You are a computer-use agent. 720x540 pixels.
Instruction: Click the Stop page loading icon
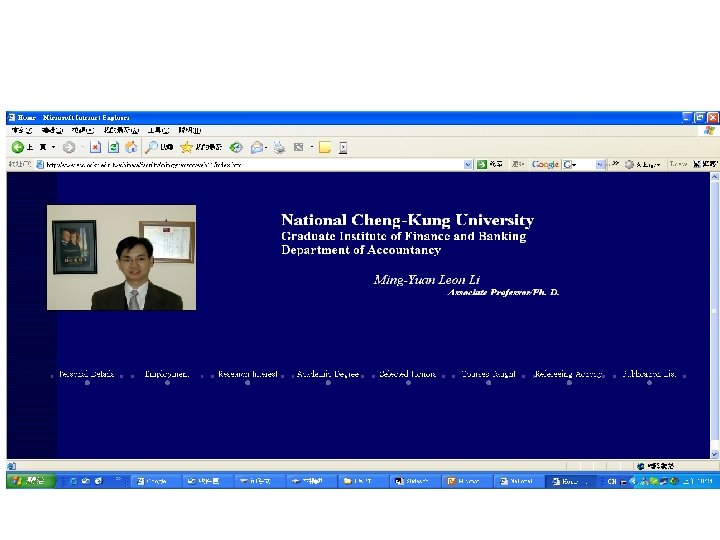click(x=96, y=147)
